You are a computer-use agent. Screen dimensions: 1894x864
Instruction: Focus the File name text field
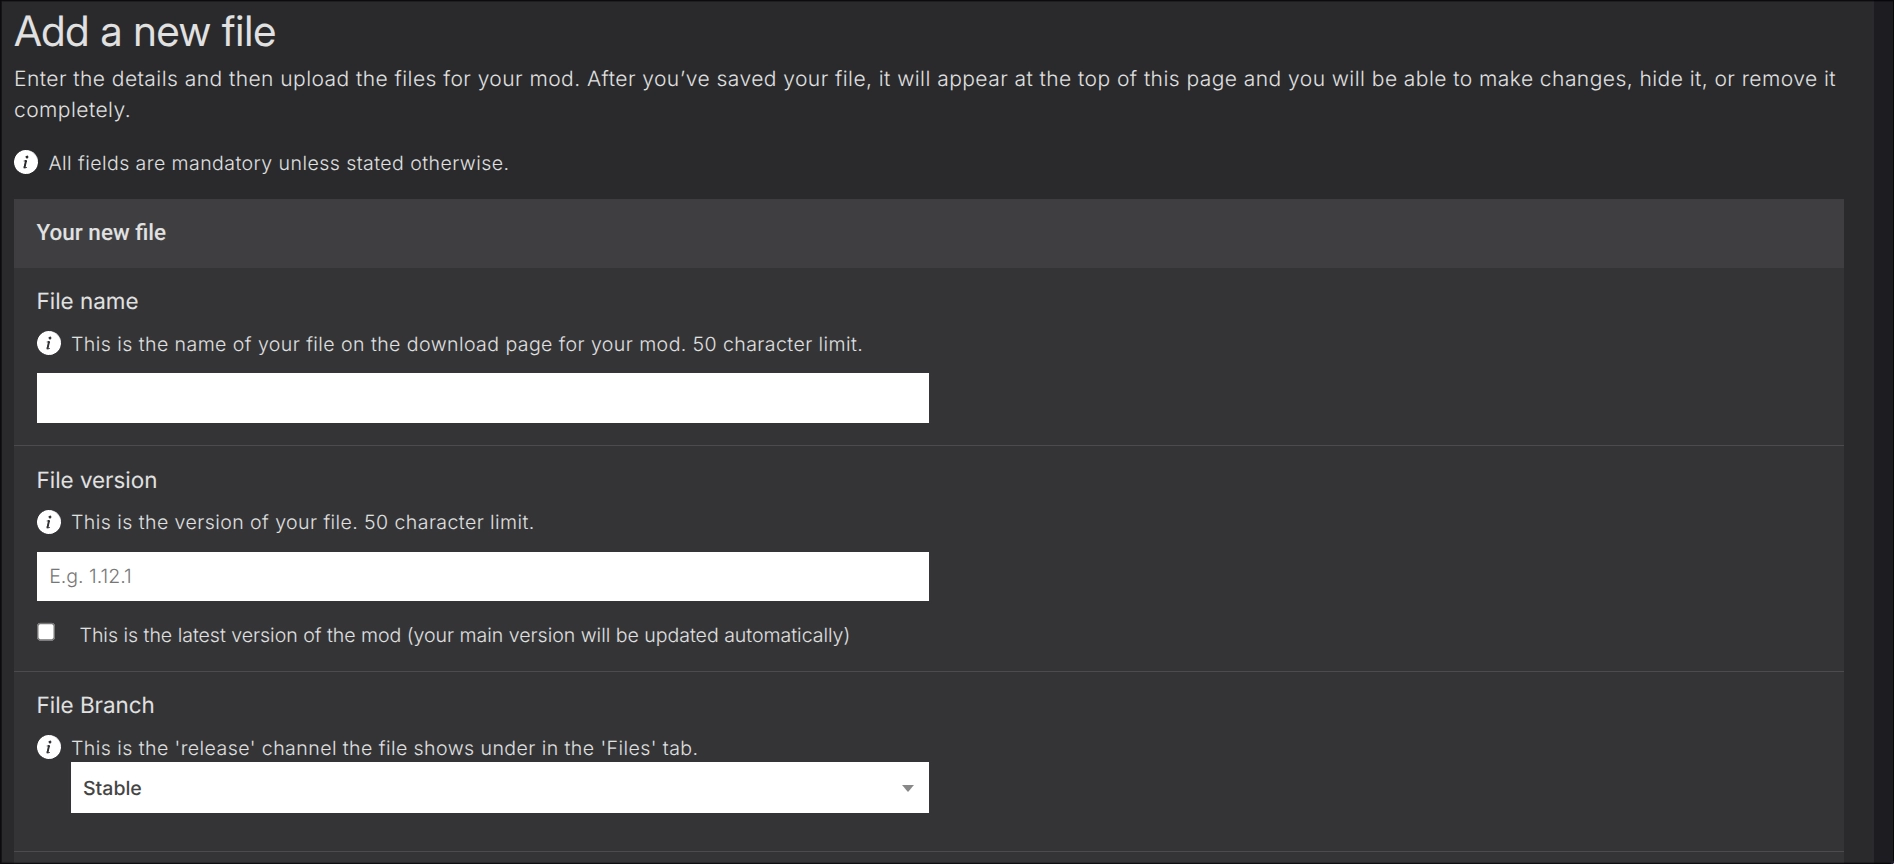pos(482,398)
